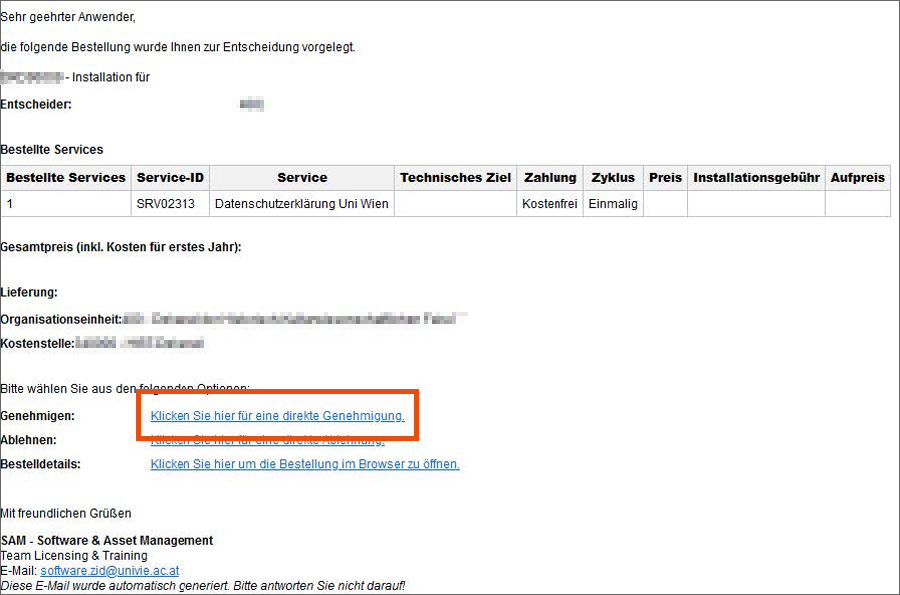This screenshot has width=900, height=595.
Task: Click the Entscheider label
Action: click(x=36, y=104)
